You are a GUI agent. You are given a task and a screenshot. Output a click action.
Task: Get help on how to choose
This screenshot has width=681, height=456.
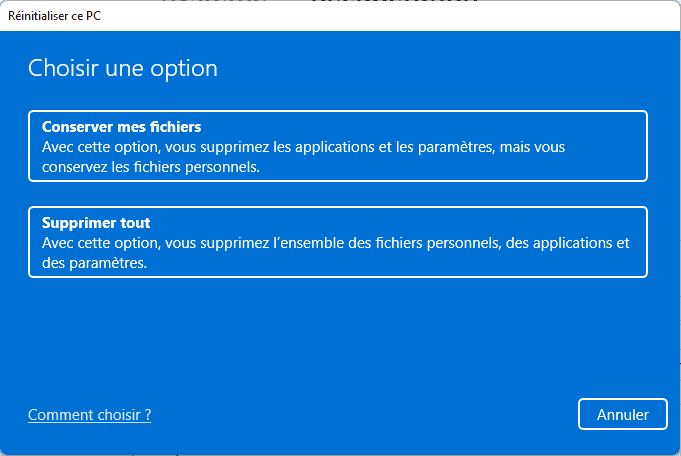point(90,415)
